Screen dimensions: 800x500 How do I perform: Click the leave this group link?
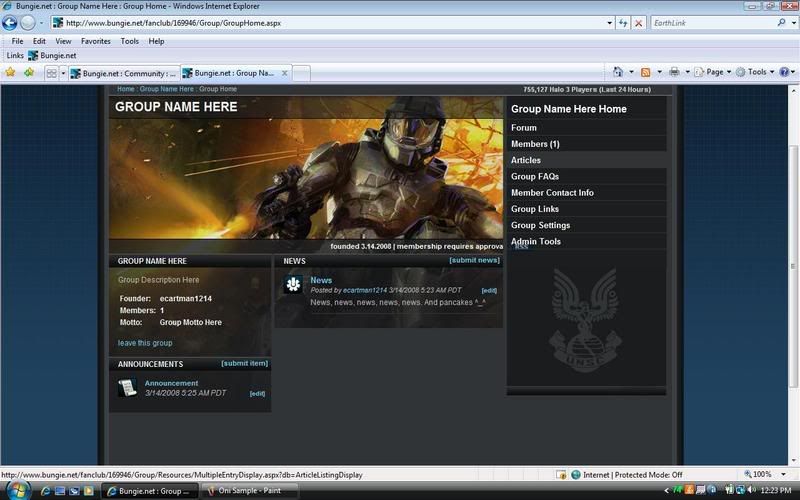tap(145, 343)
